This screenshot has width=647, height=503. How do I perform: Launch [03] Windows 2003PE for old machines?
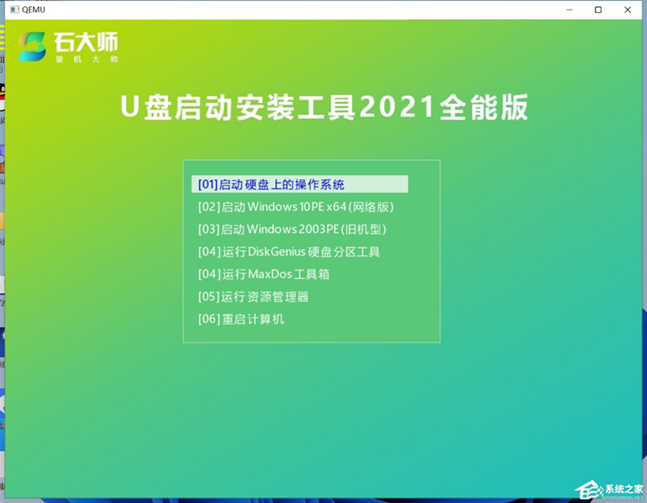292,229
